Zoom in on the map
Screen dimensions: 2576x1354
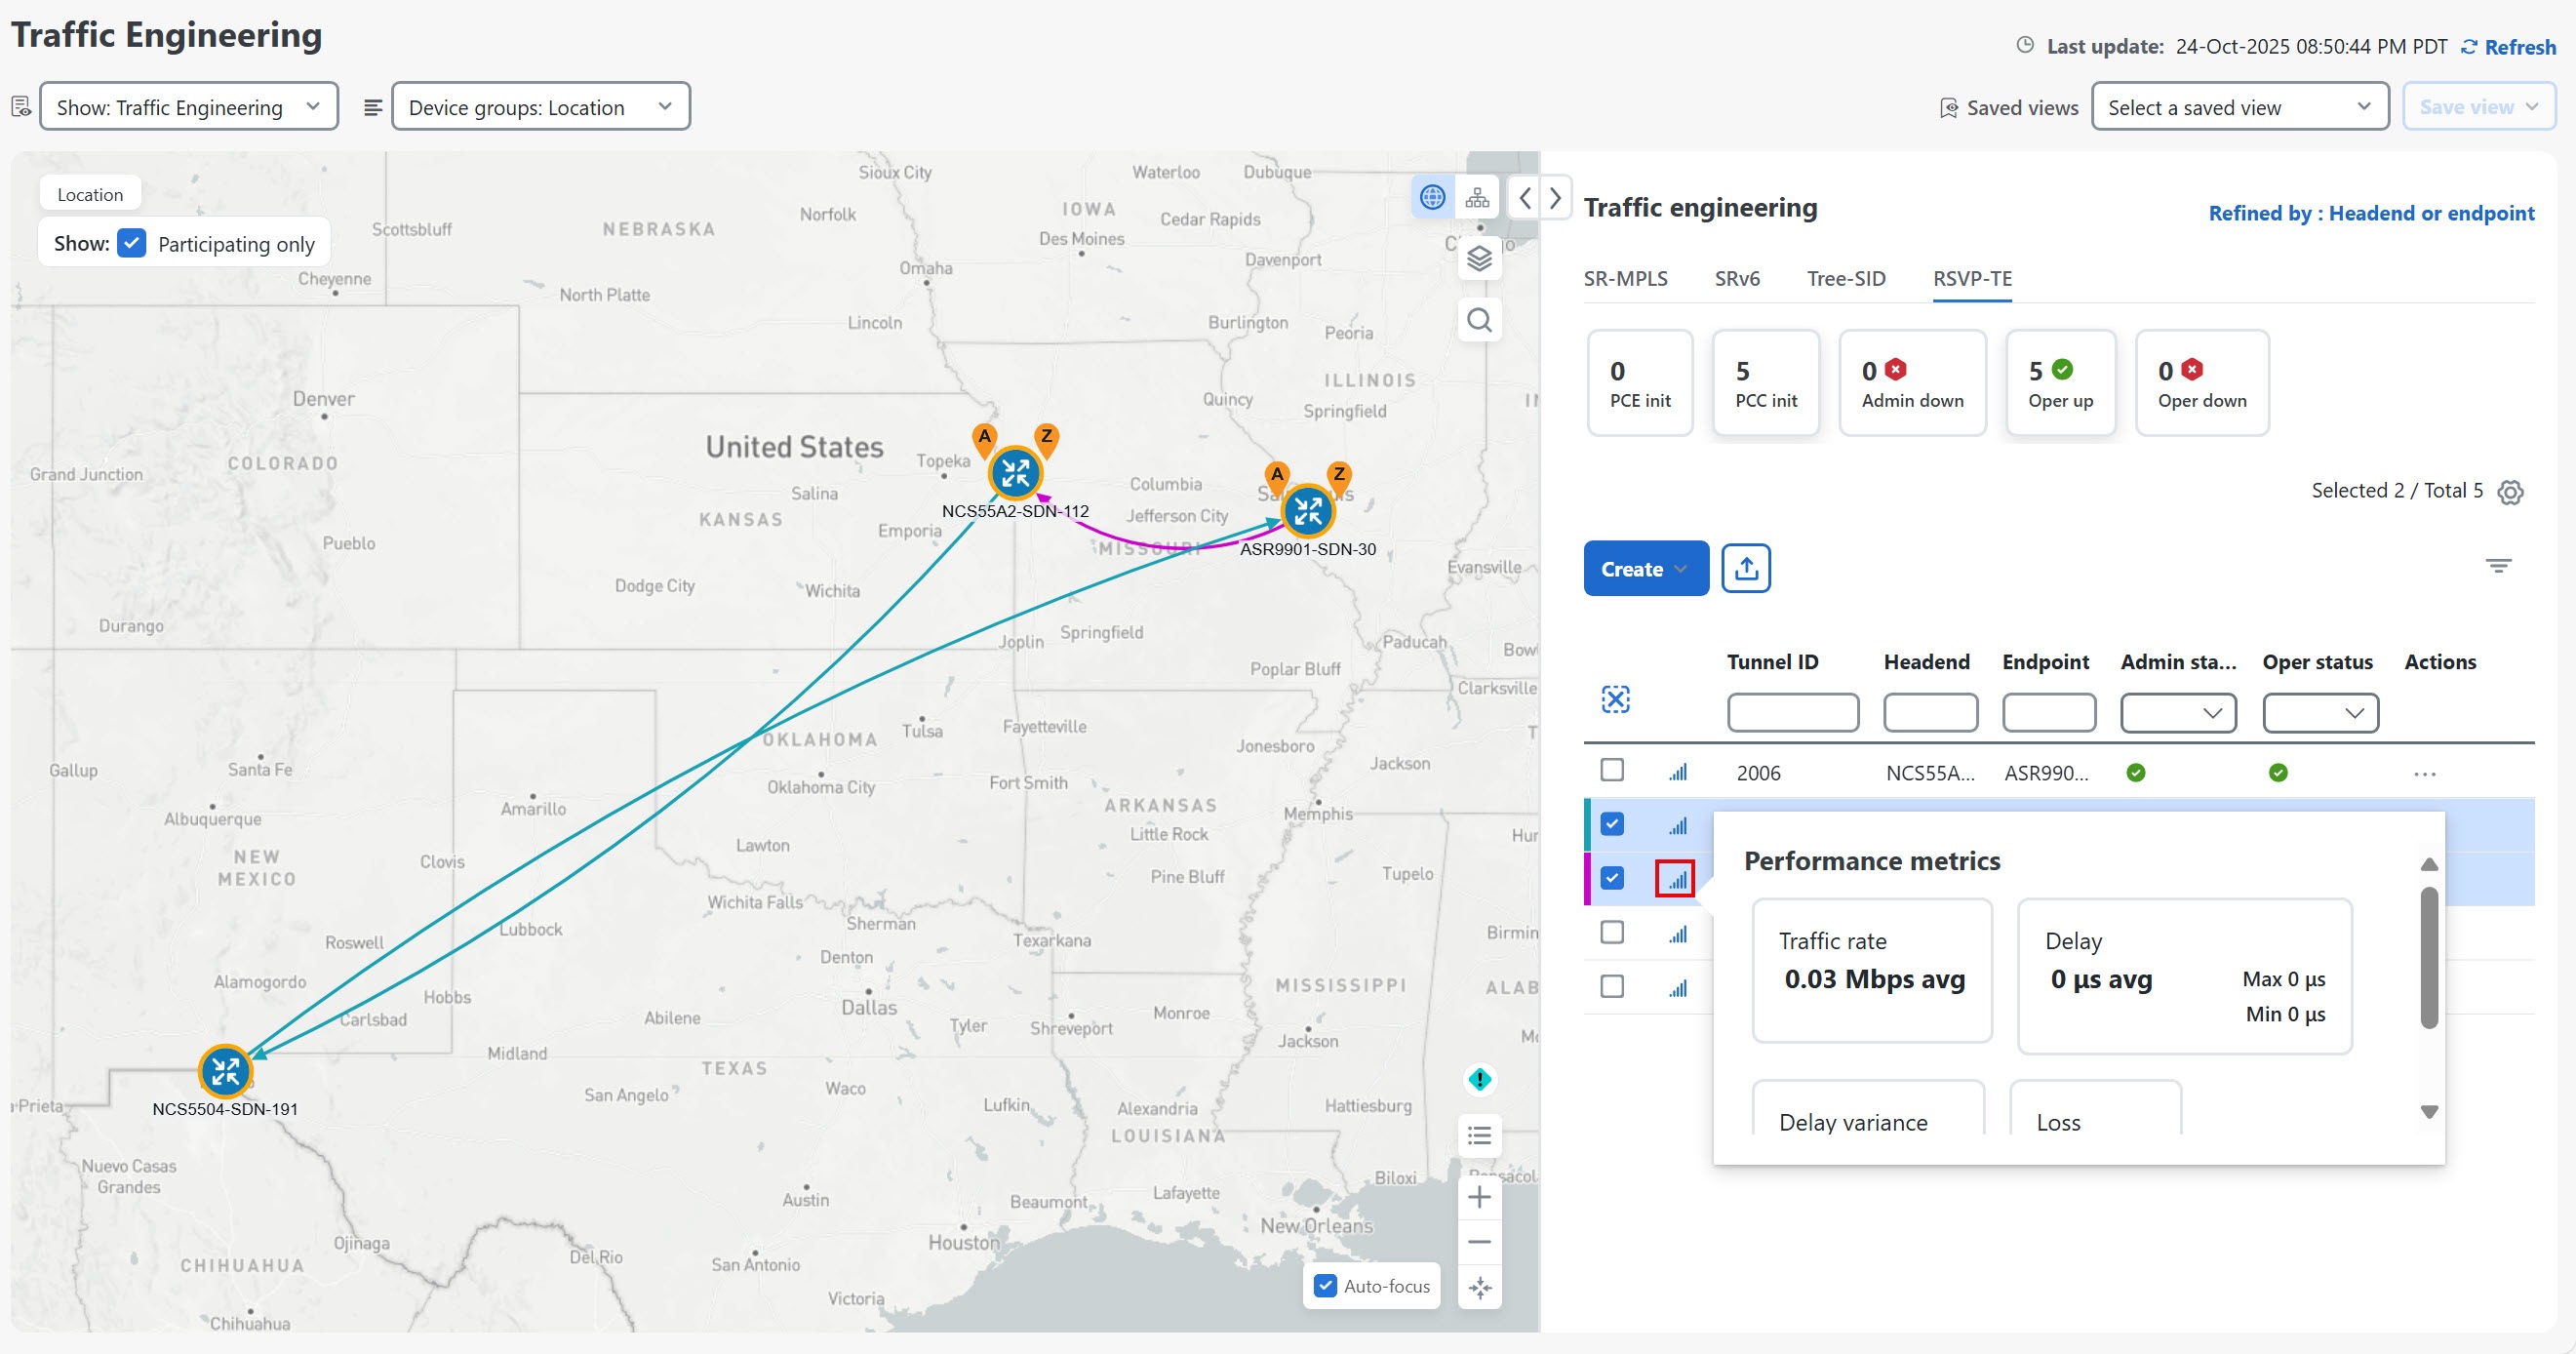click(1479, 1197)
